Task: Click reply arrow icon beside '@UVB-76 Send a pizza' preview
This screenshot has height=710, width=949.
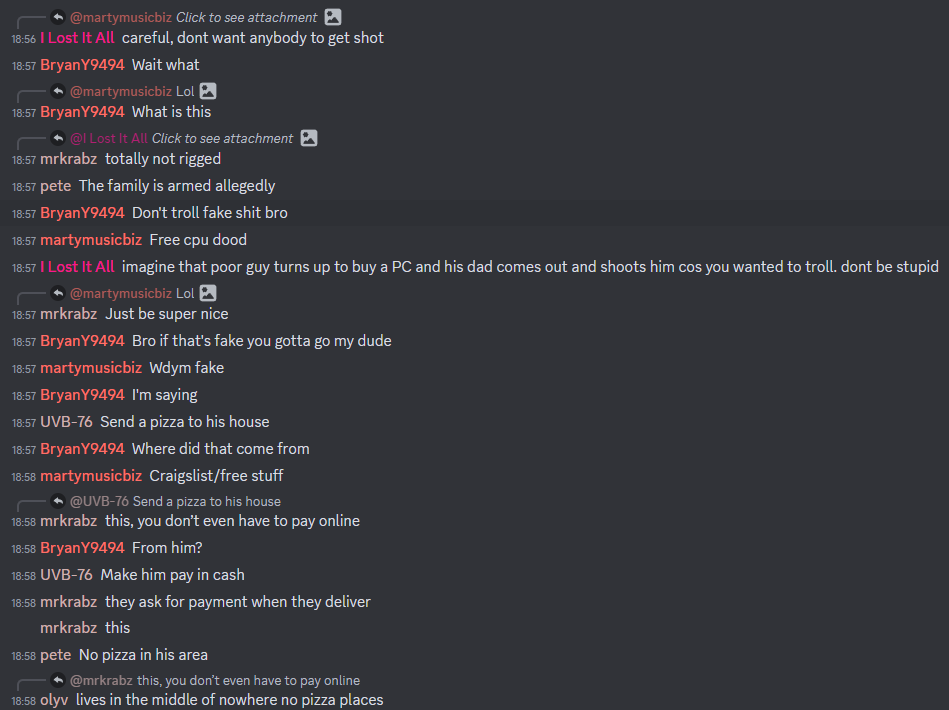Action: [x=58, y=501]
